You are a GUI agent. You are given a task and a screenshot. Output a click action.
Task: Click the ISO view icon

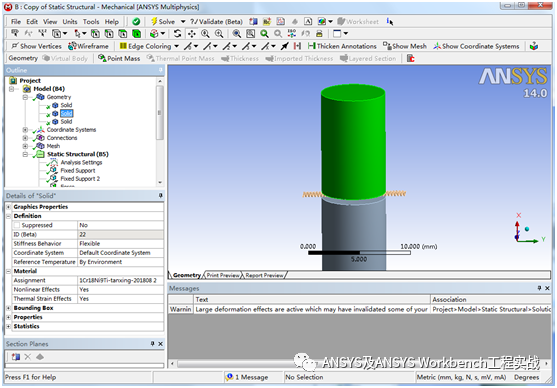292,34
